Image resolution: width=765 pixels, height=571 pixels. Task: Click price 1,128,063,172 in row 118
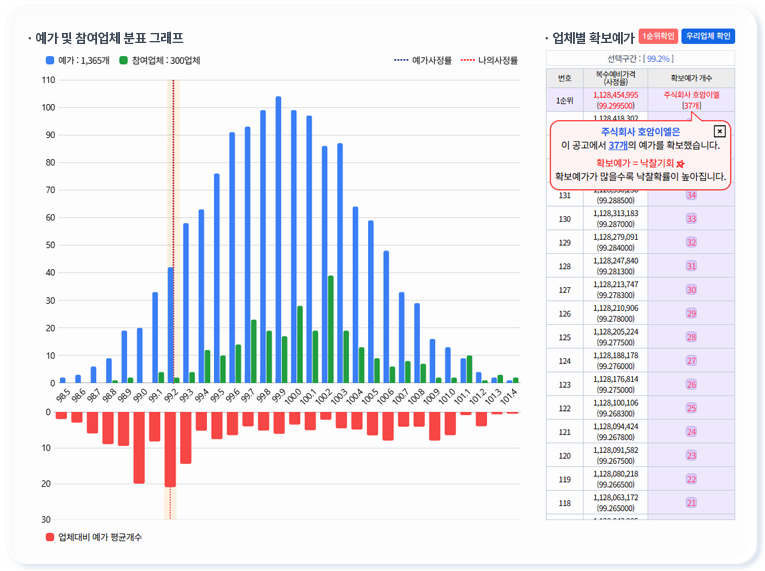(615, 498)
